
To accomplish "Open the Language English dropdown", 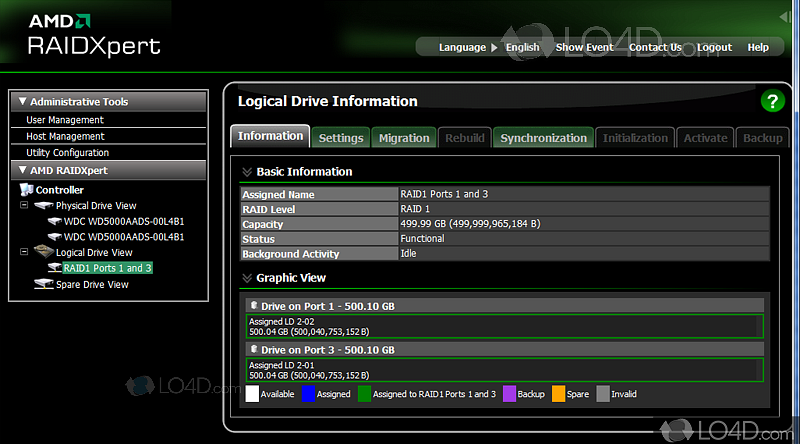I will click(x=522, y=47).
